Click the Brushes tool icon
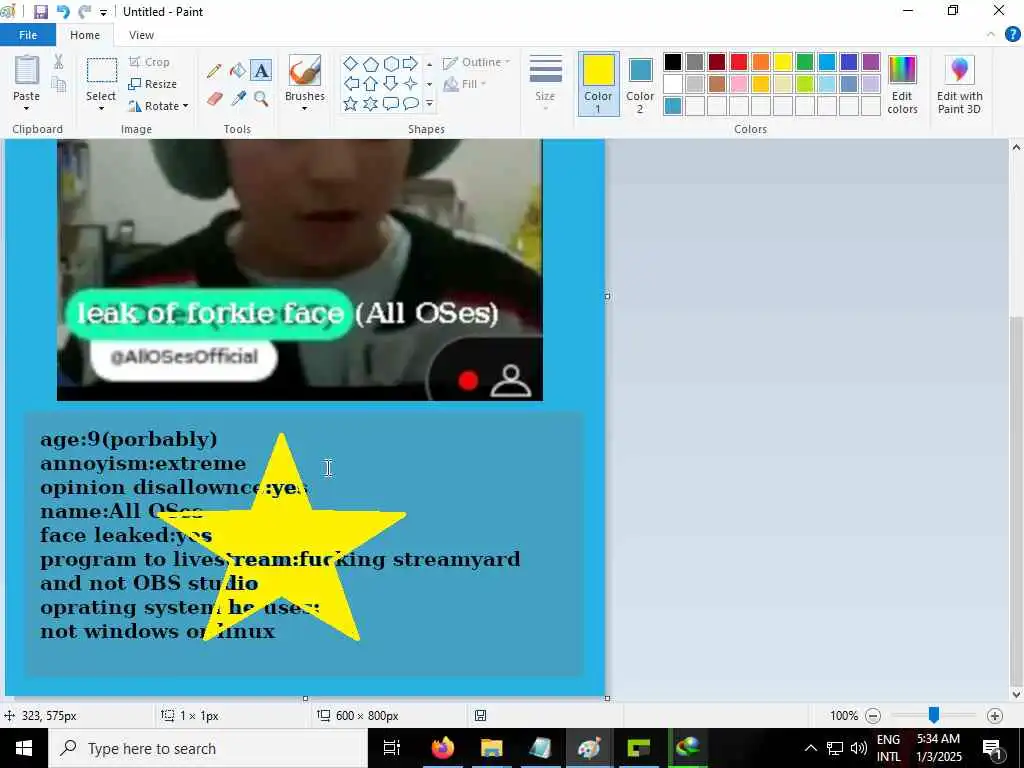Image resolution: width=1024 pixels, height=768 pixels. coord(304,70)
